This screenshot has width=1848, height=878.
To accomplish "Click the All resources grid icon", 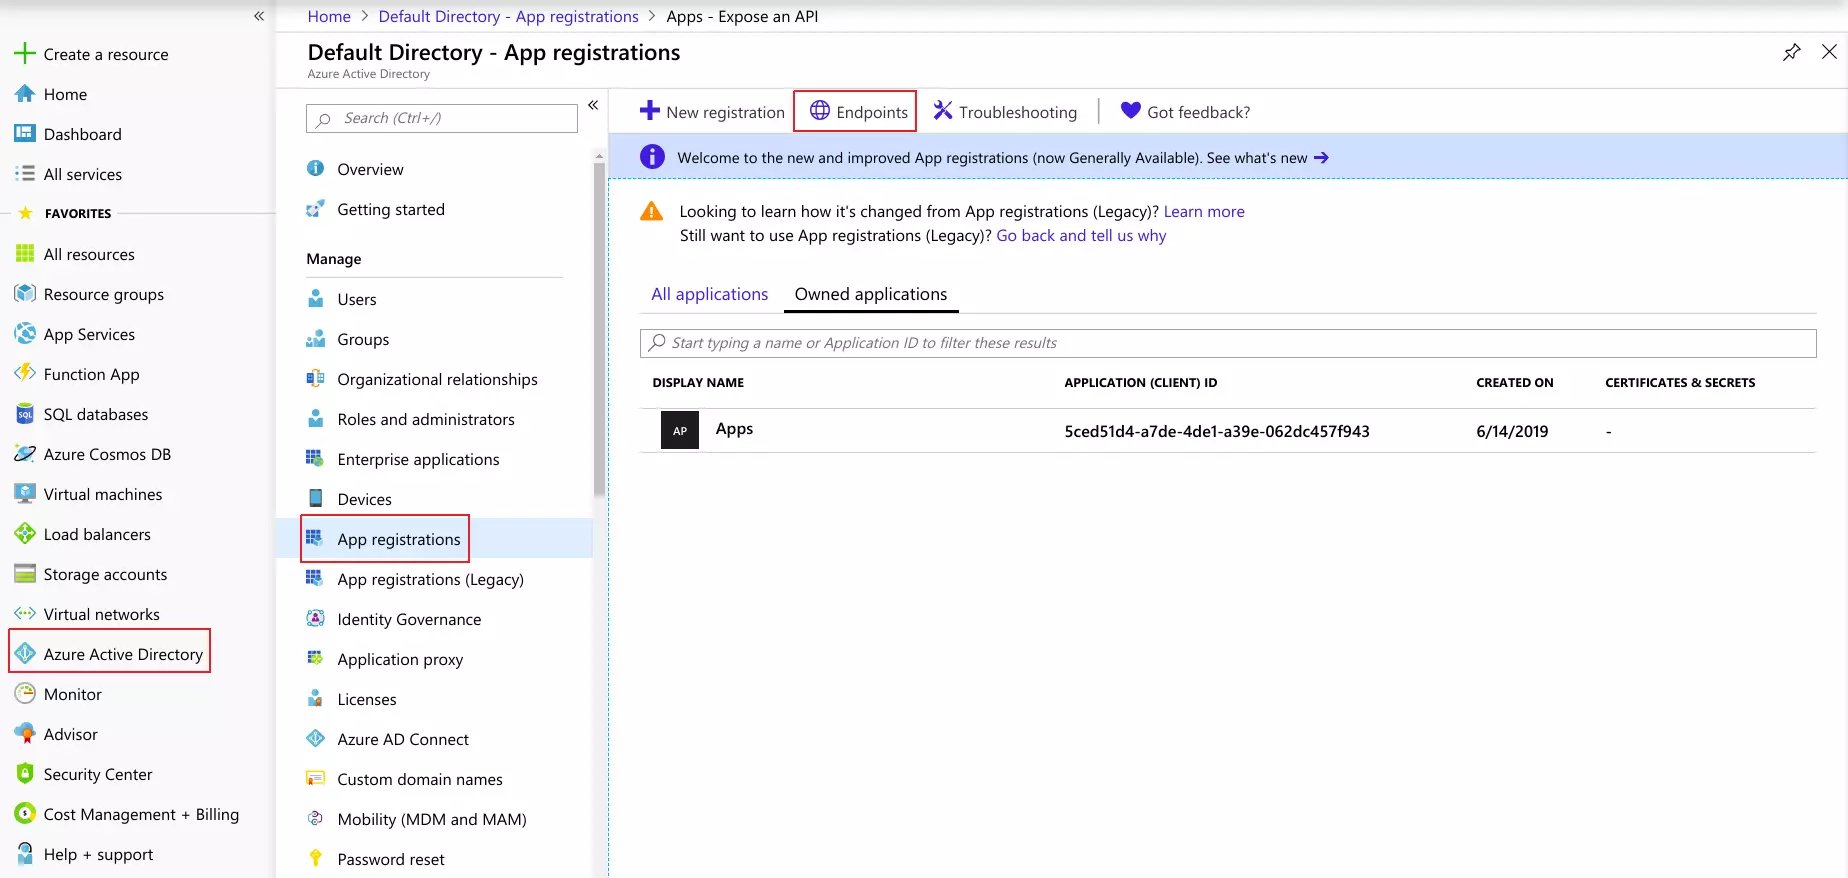I will [x=25, y=254].
